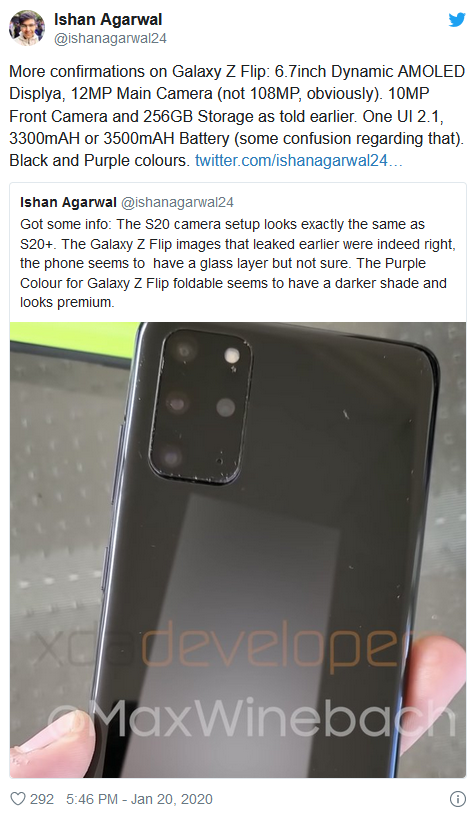Open the Ishan Agarwal name in tweet header

tap(108, 19)
